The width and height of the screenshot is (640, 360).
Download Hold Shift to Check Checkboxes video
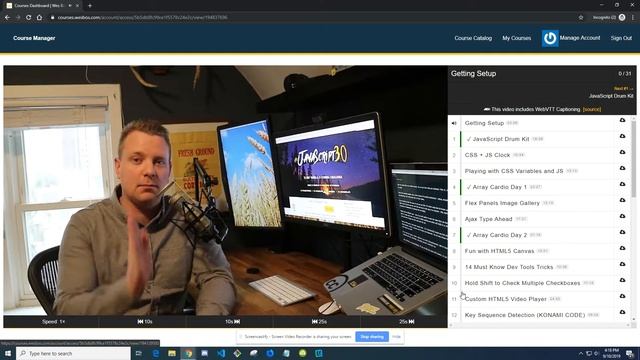622,280
